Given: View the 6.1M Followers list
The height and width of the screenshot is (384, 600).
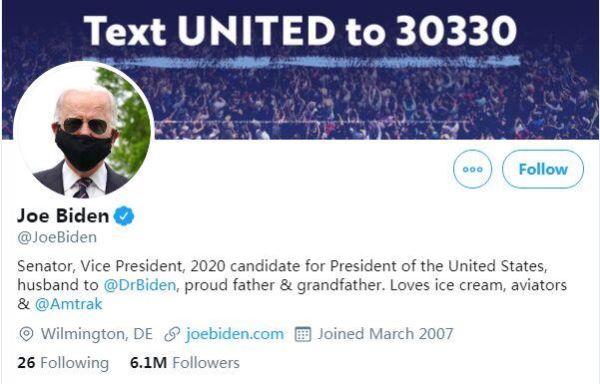Looking at the screenshot, I should point(185,363).
